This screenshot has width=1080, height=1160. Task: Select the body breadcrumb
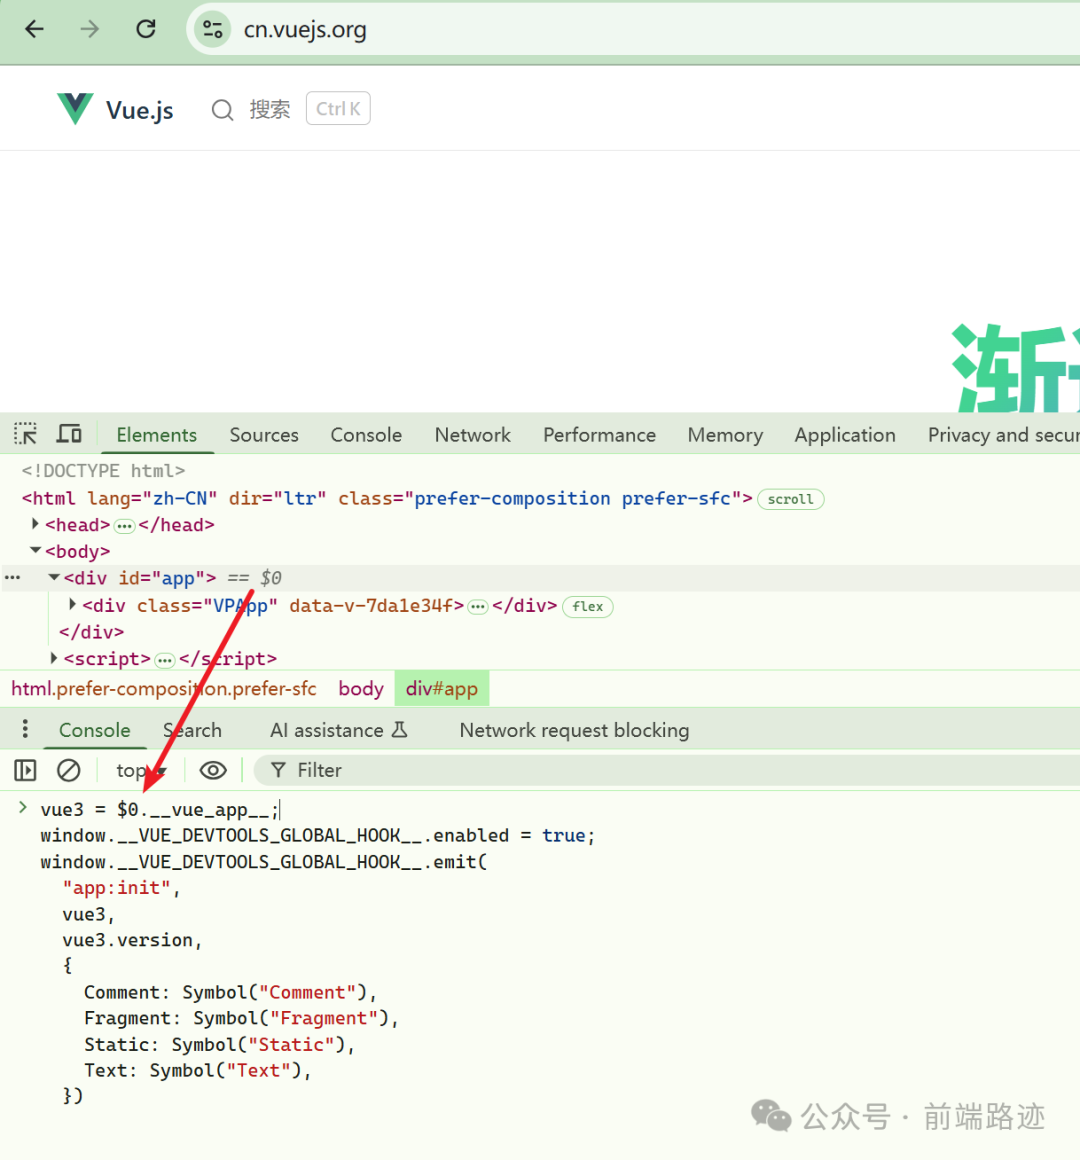361,689
